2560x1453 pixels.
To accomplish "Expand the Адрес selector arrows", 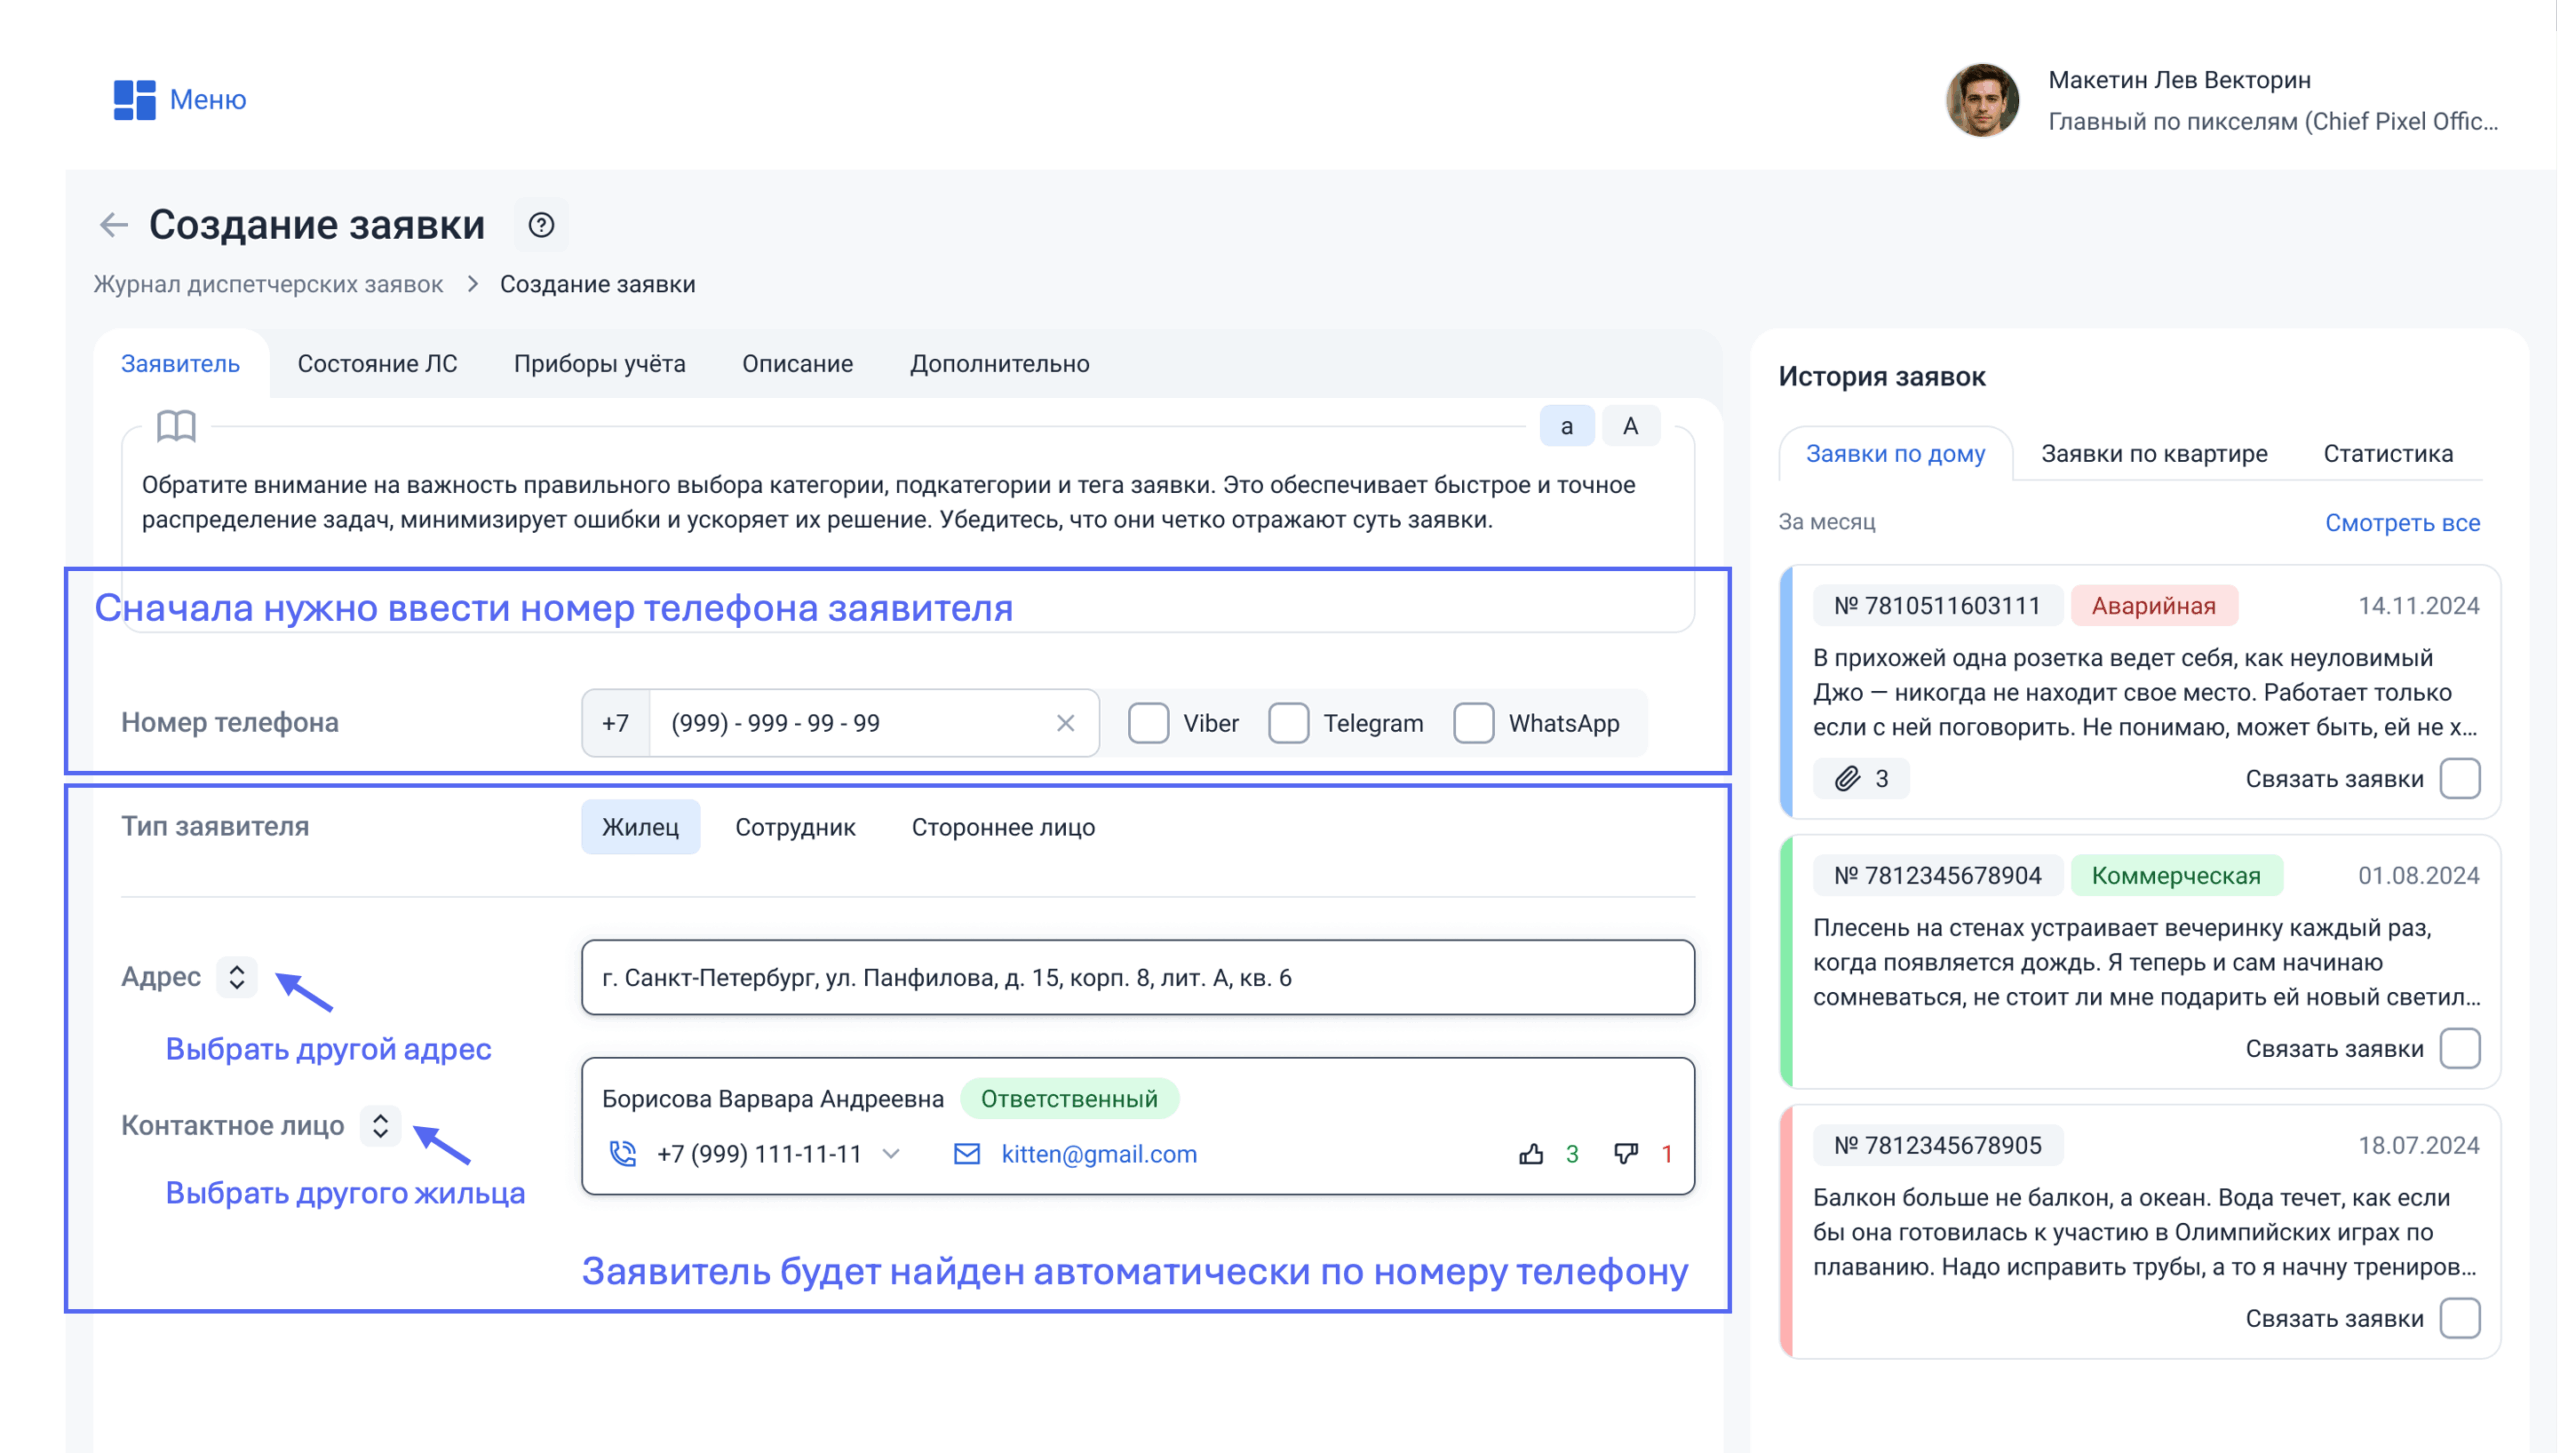I will (x=237, y=976).
